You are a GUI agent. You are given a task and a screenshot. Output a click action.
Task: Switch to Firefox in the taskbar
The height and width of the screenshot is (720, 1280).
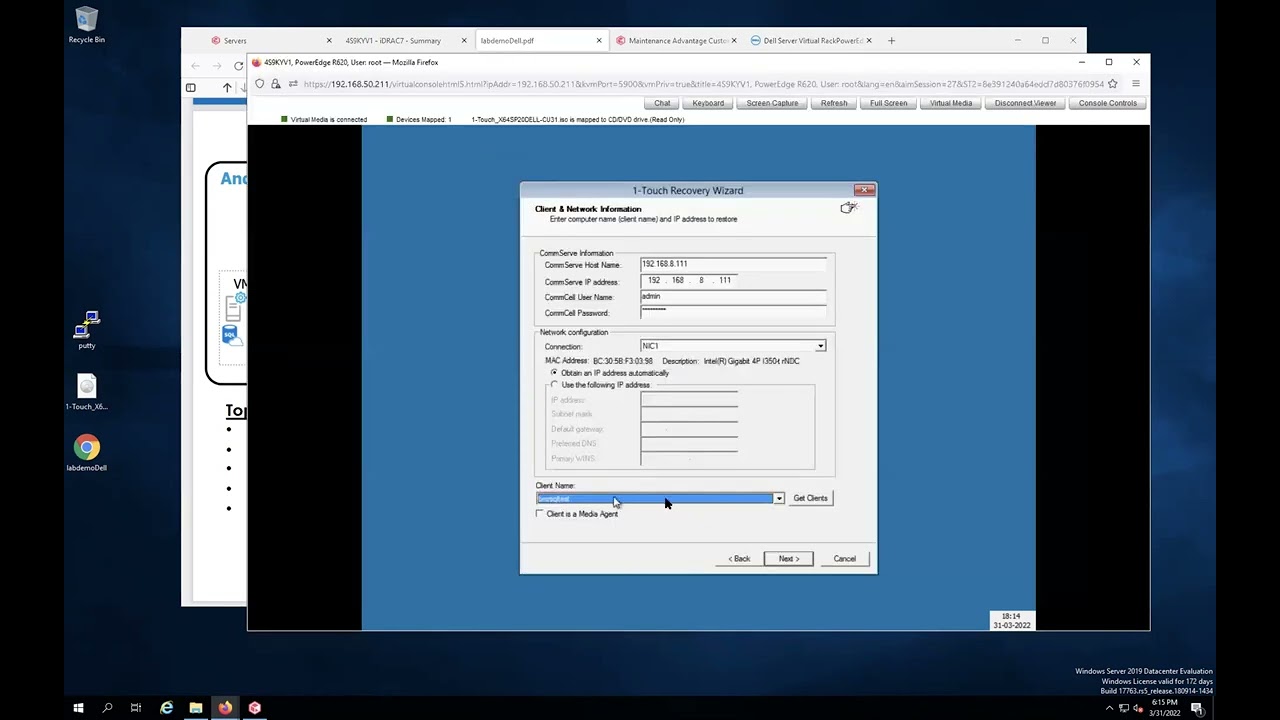click(225, 708)
